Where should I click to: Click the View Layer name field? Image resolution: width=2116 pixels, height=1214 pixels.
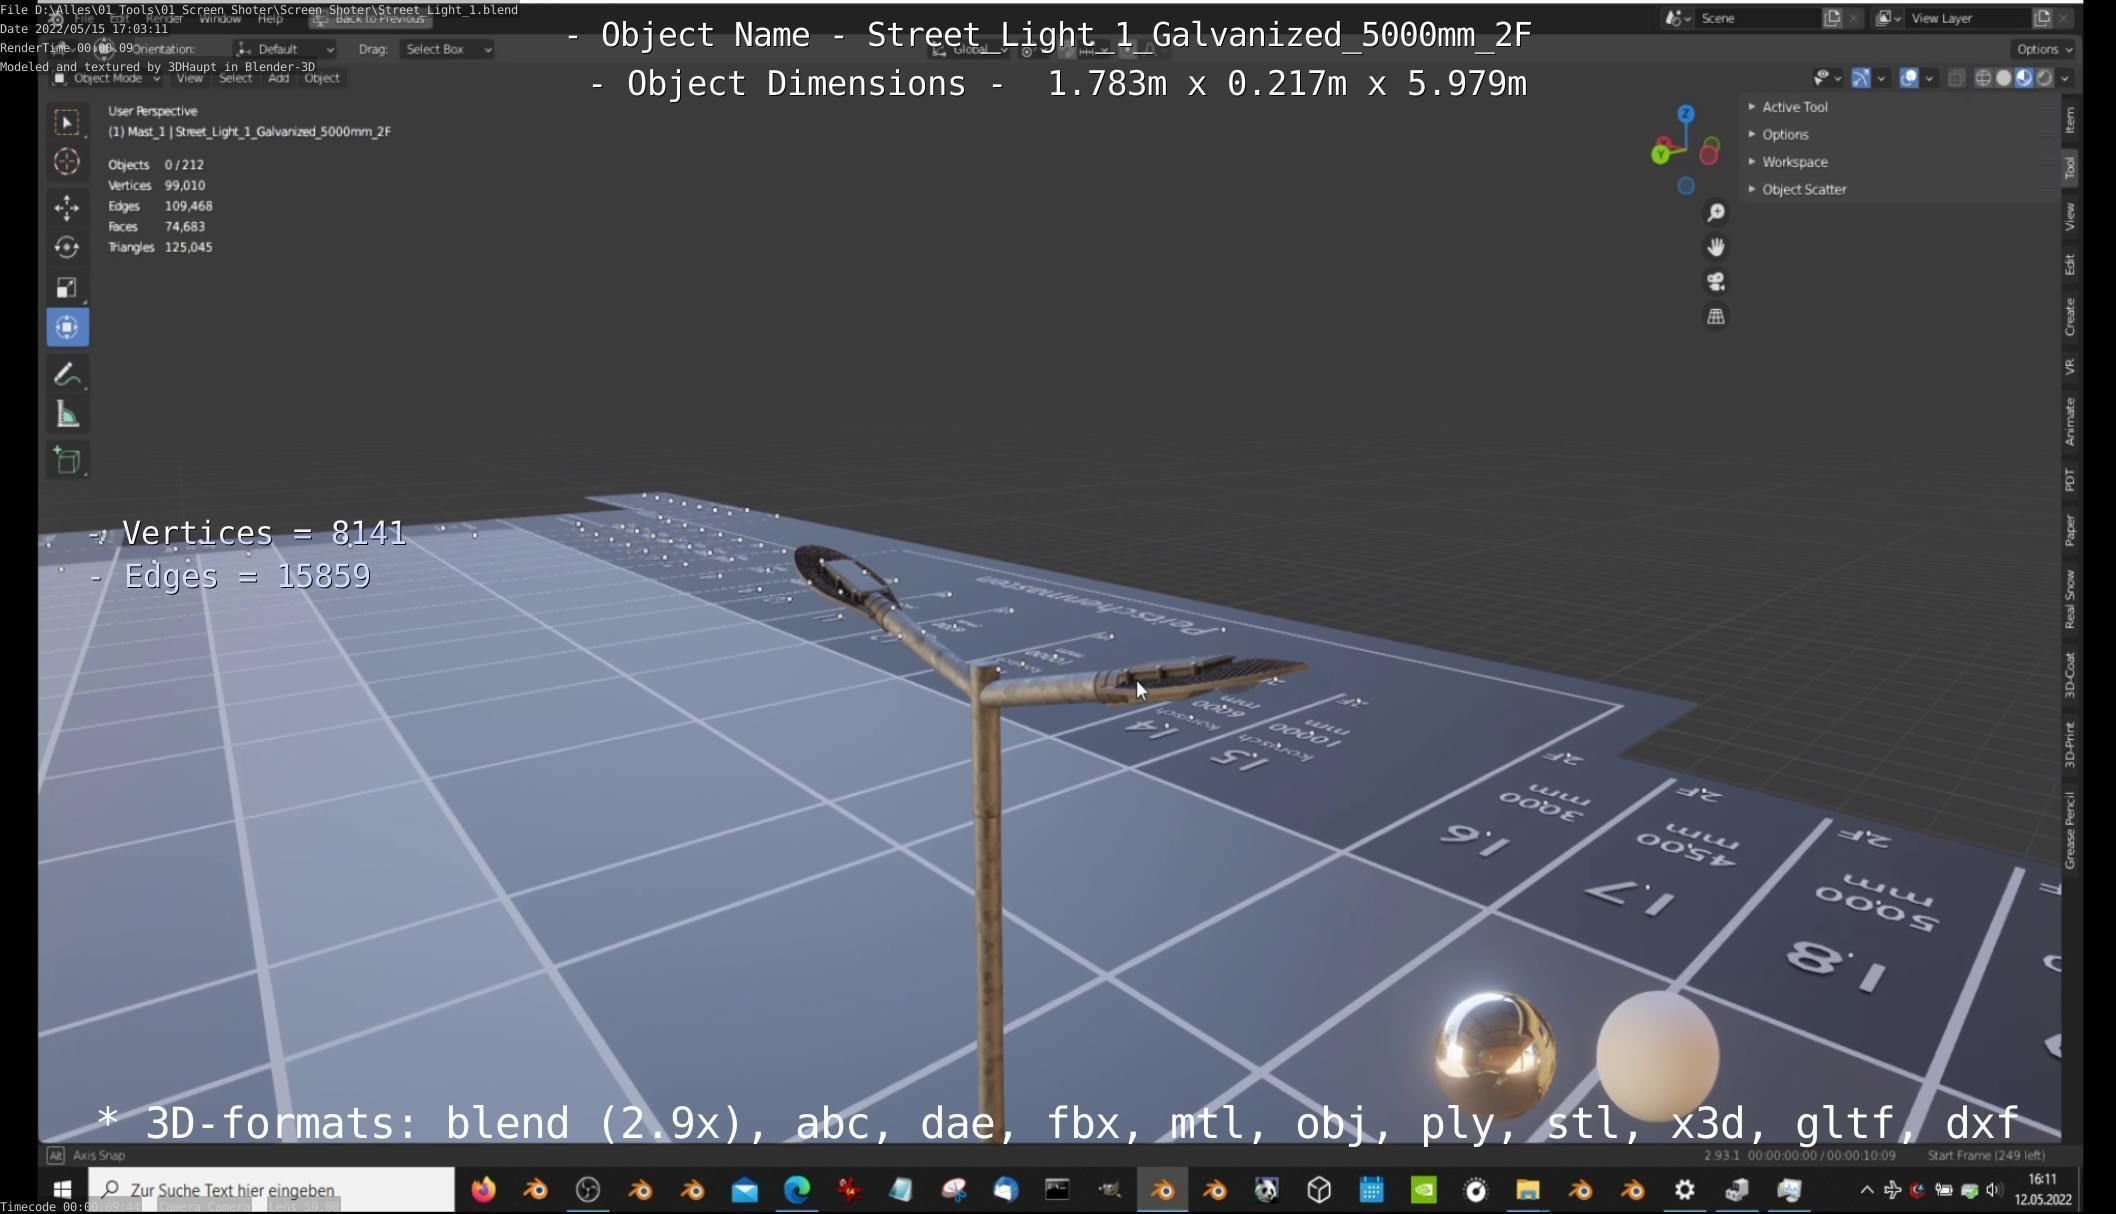pos(1968,18)
